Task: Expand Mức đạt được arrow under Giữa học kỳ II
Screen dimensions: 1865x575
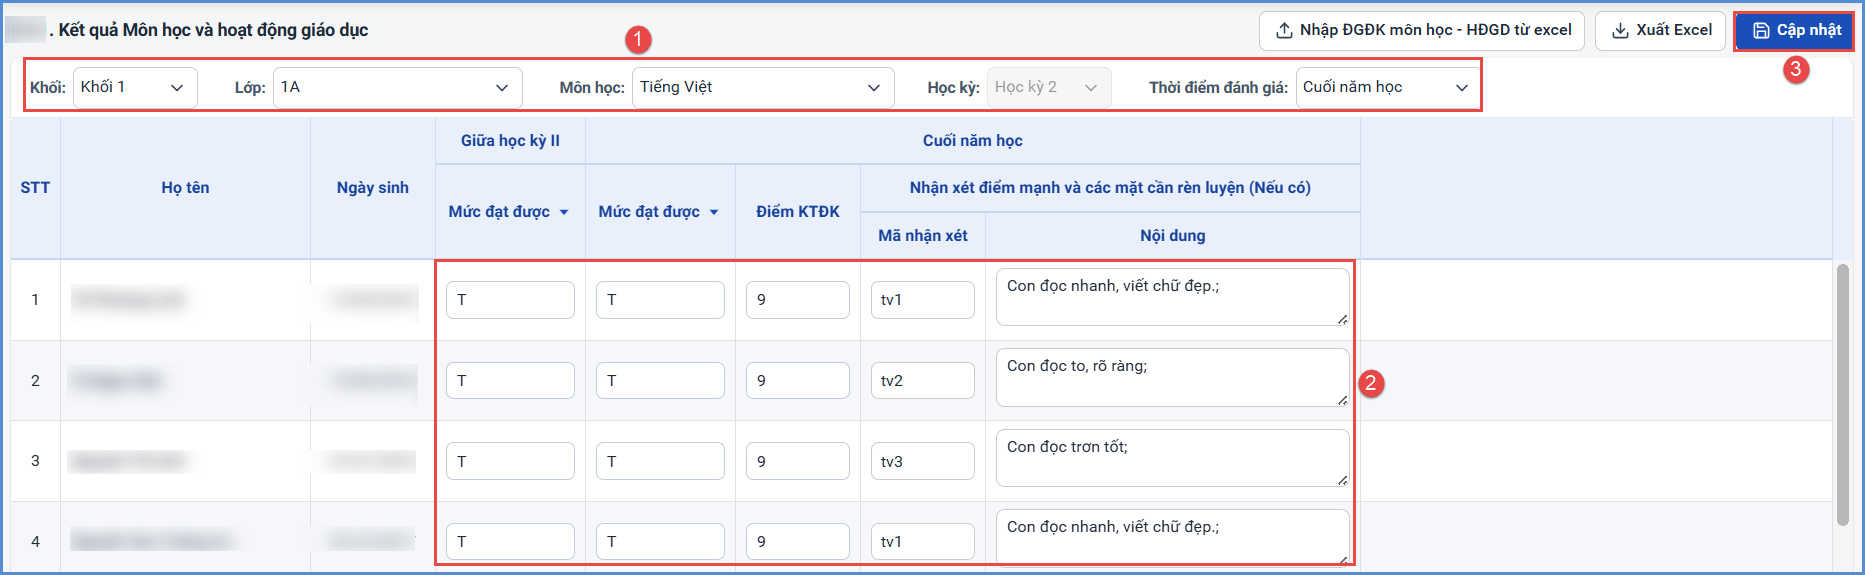Action: (x=564, y=212)
